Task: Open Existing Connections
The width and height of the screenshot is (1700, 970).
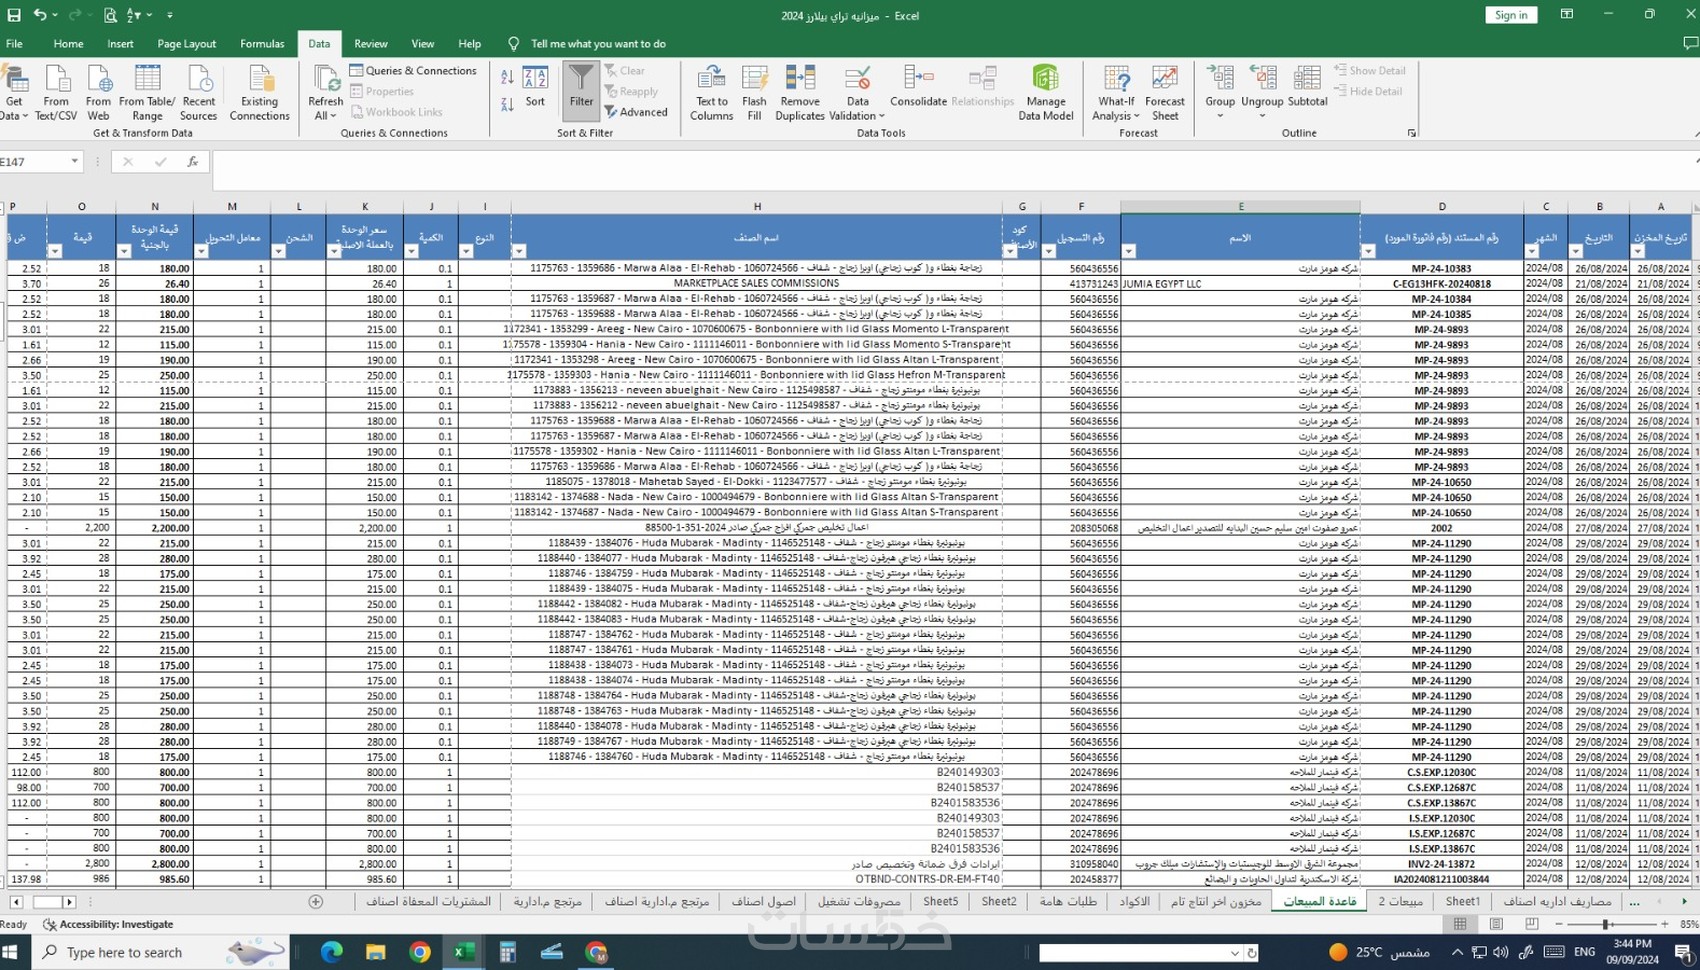Action: click(x=260, y=93)
